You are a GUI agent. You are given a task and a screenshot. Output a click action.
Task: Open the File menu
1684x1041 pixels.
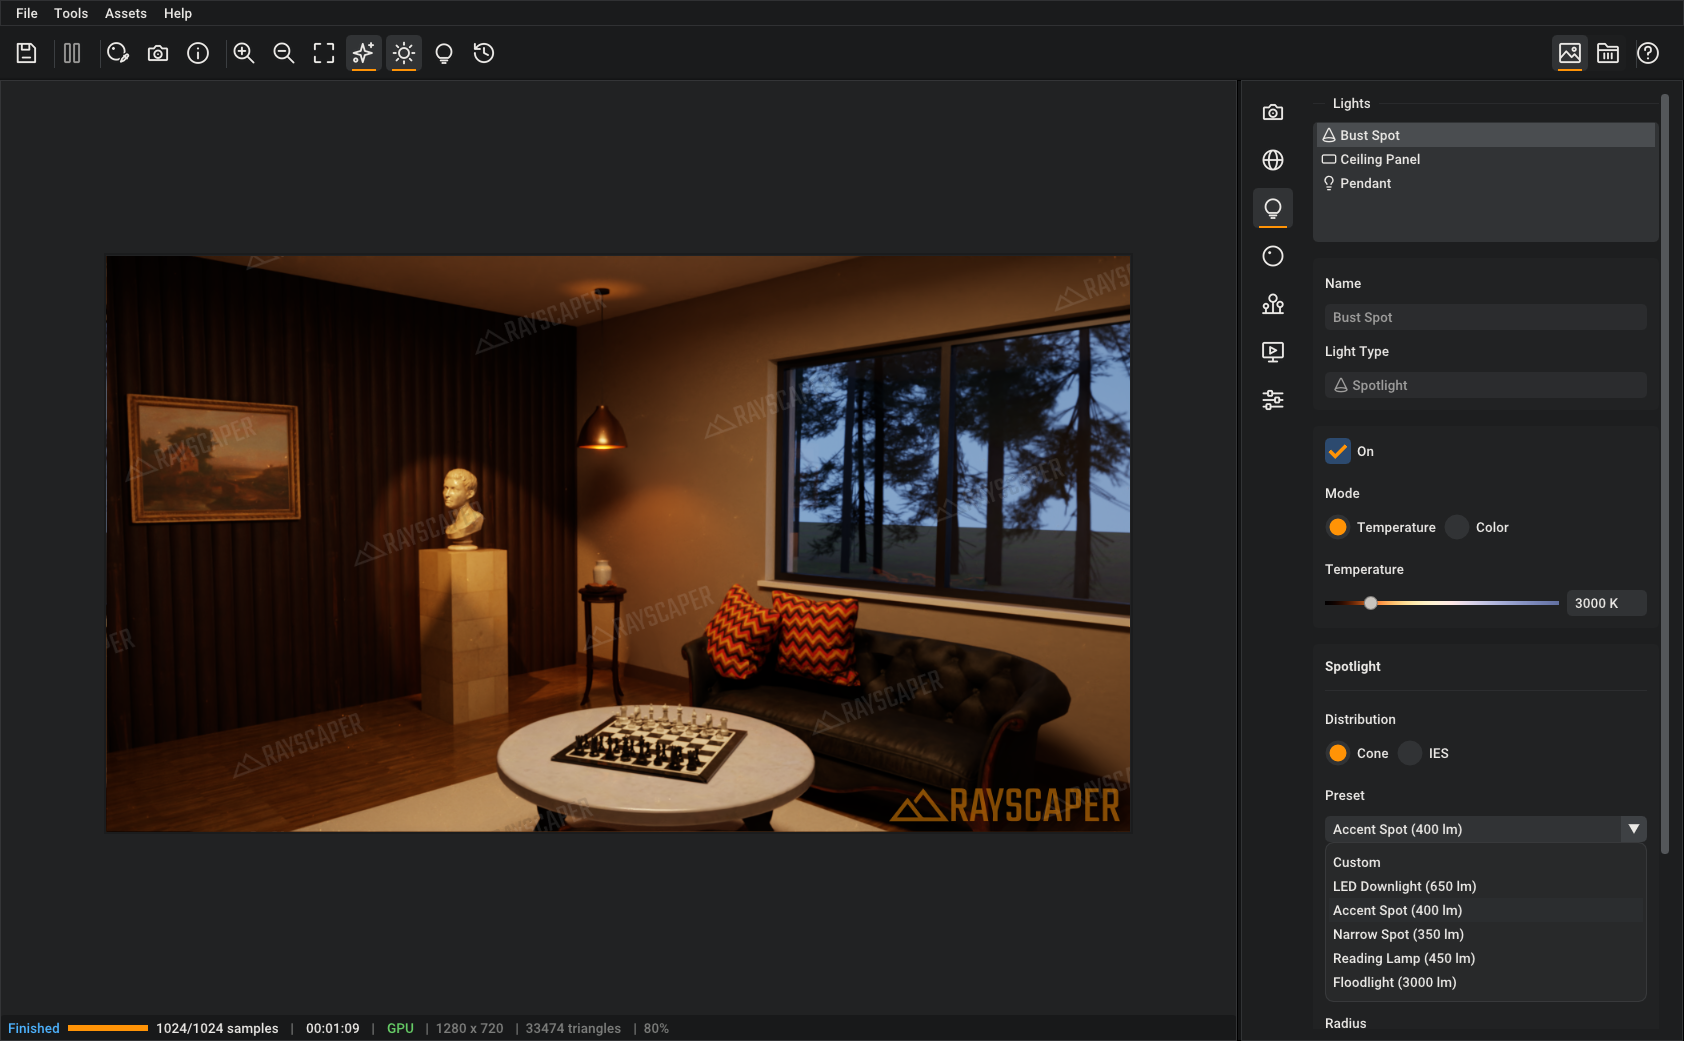click(x=27, y=13)
